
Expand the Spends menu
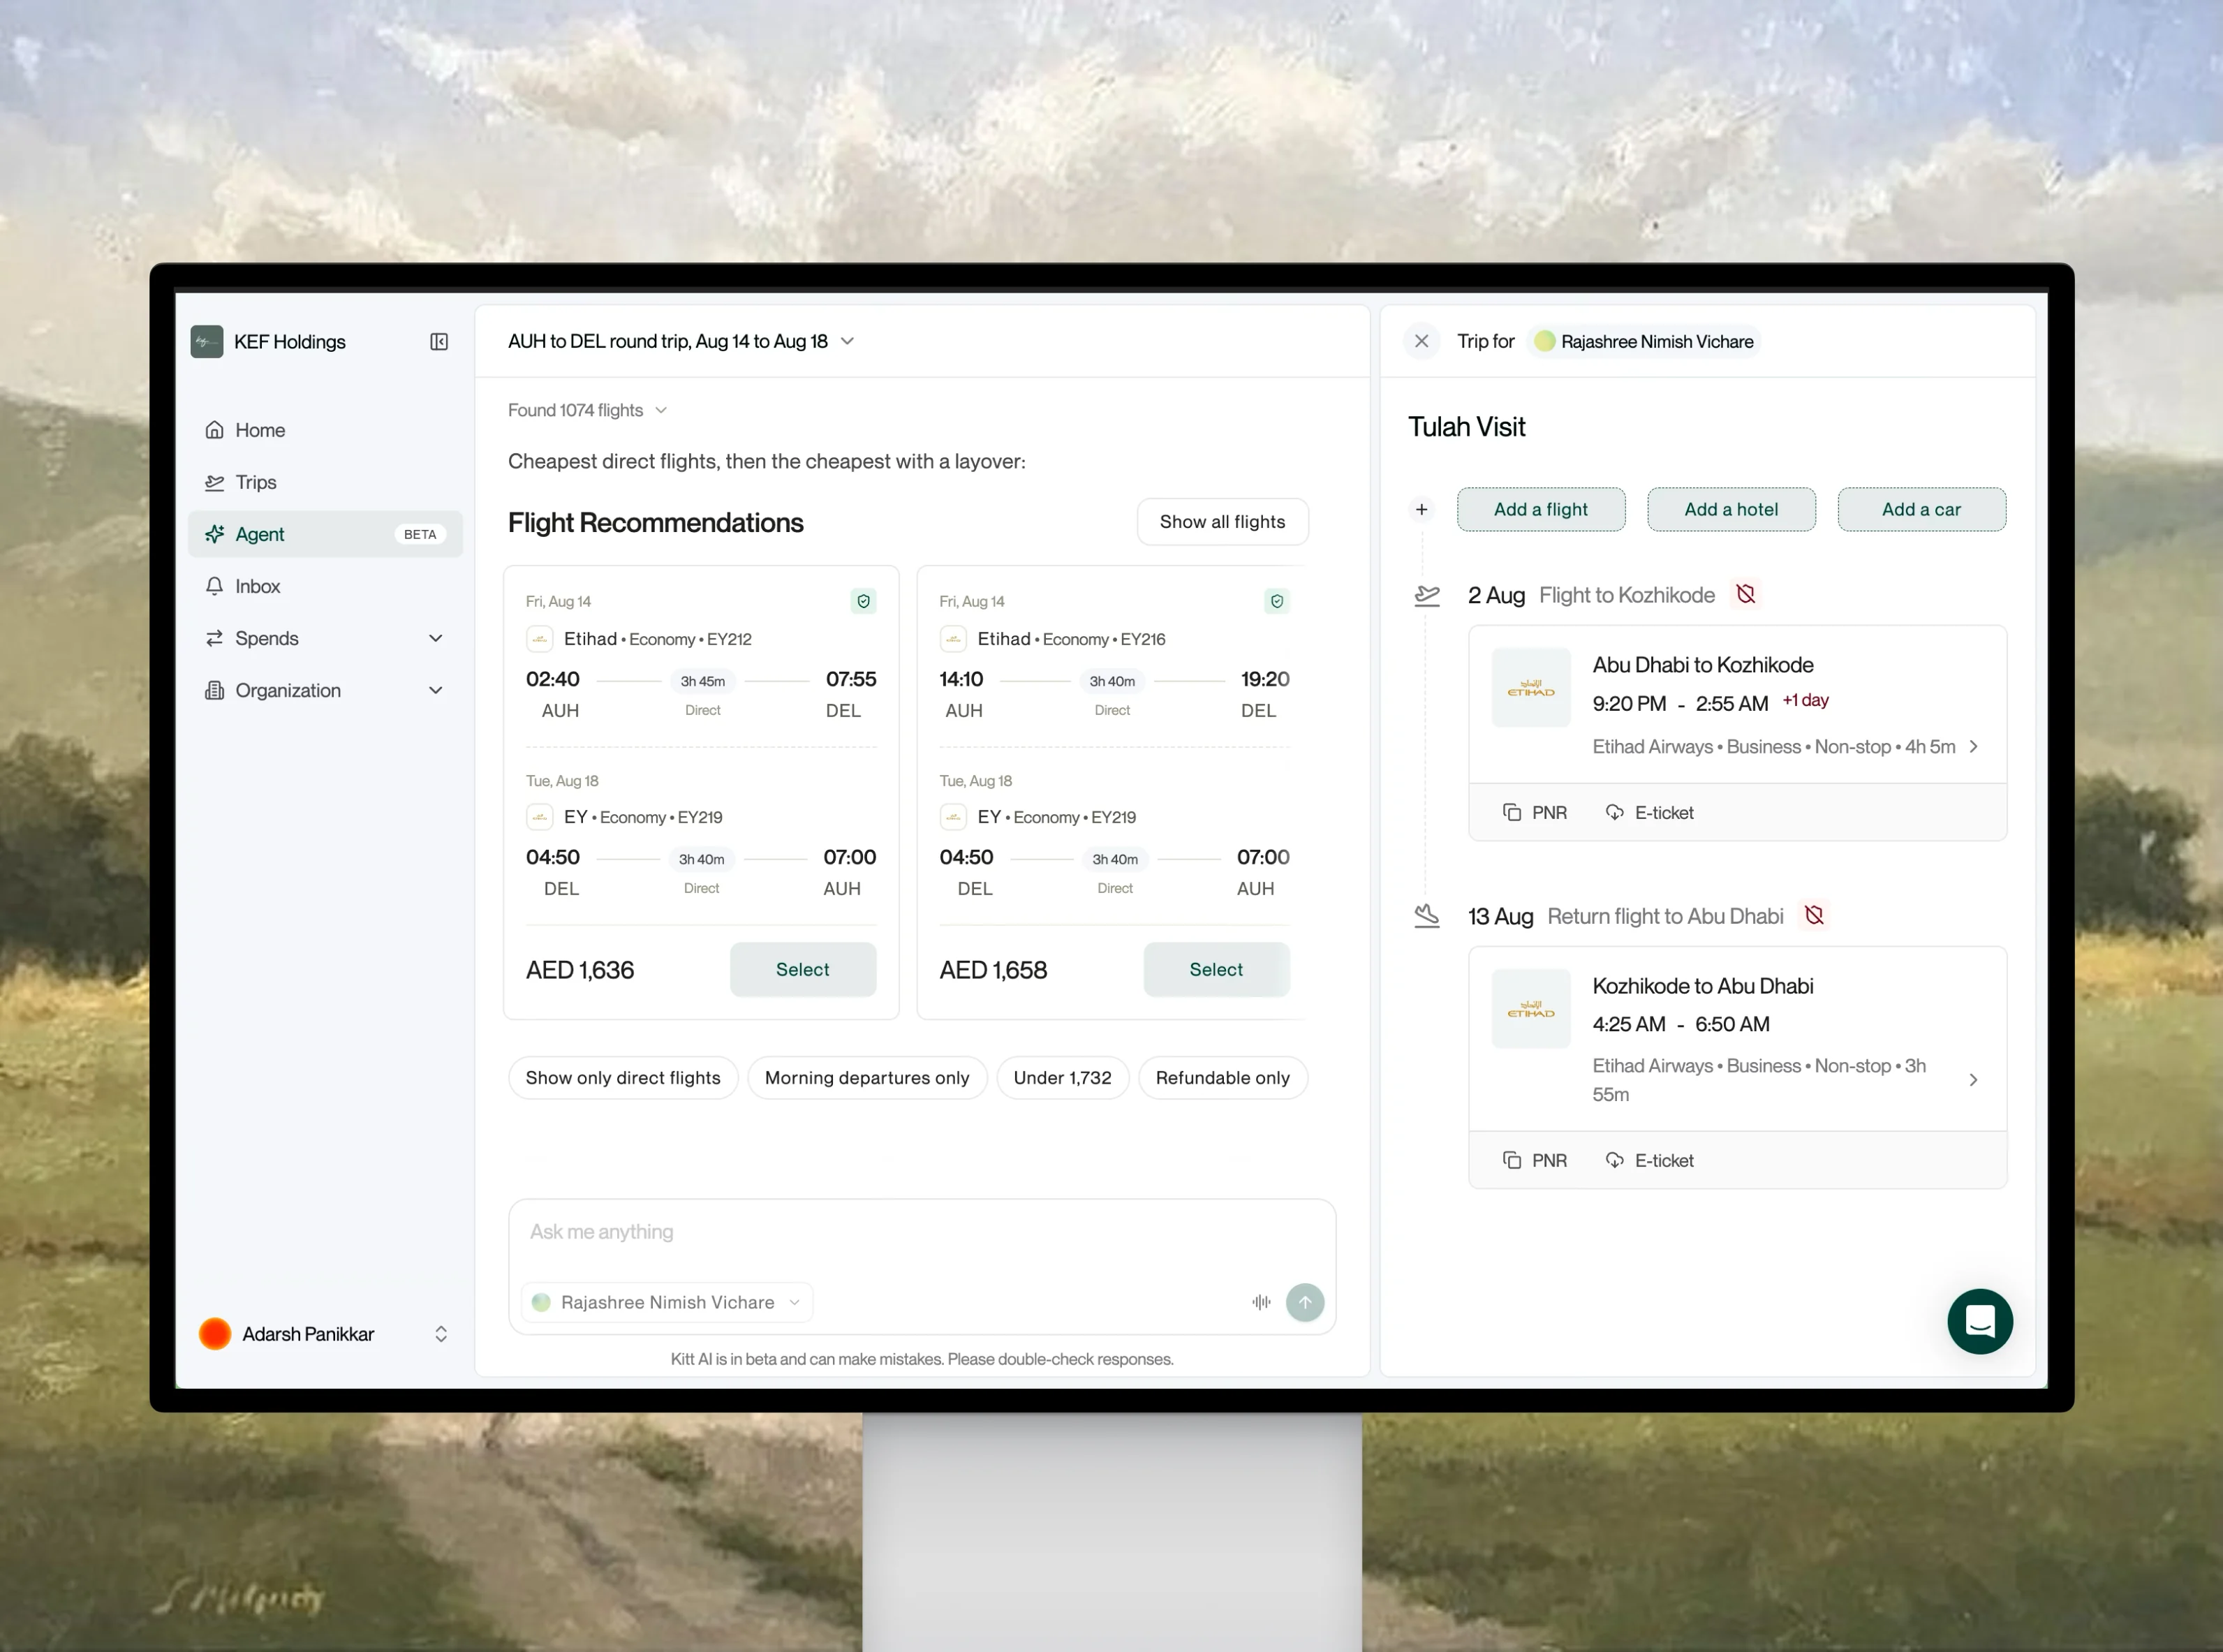[x=325, y=638]
